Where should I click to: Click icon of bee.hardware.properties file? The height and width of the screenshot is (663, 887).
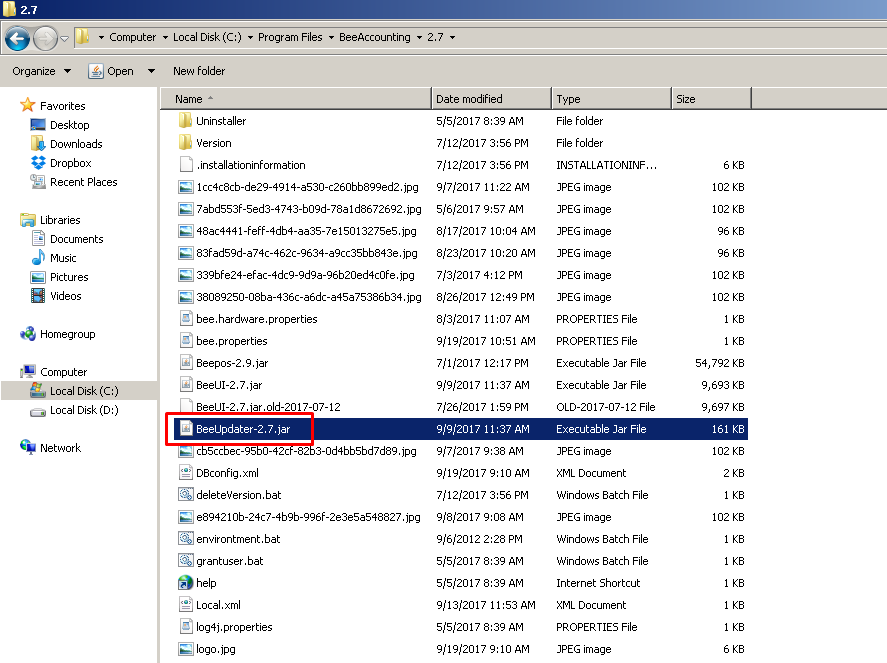coord(186,318)
